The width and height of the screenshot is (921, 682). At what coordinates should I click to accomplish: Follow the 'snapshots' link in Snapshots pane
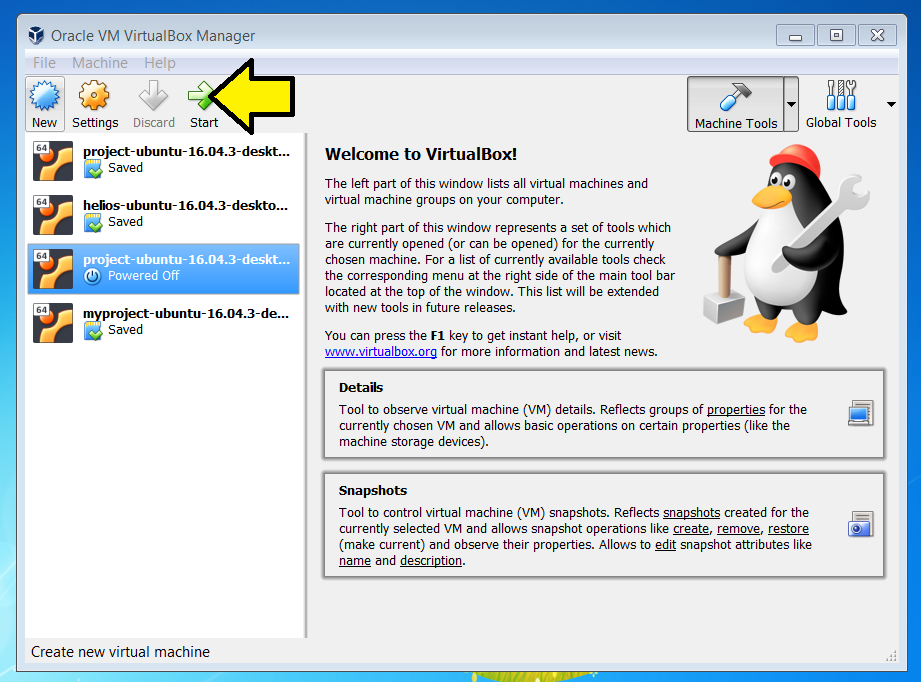pyautogui.click(x=691, y=512)
